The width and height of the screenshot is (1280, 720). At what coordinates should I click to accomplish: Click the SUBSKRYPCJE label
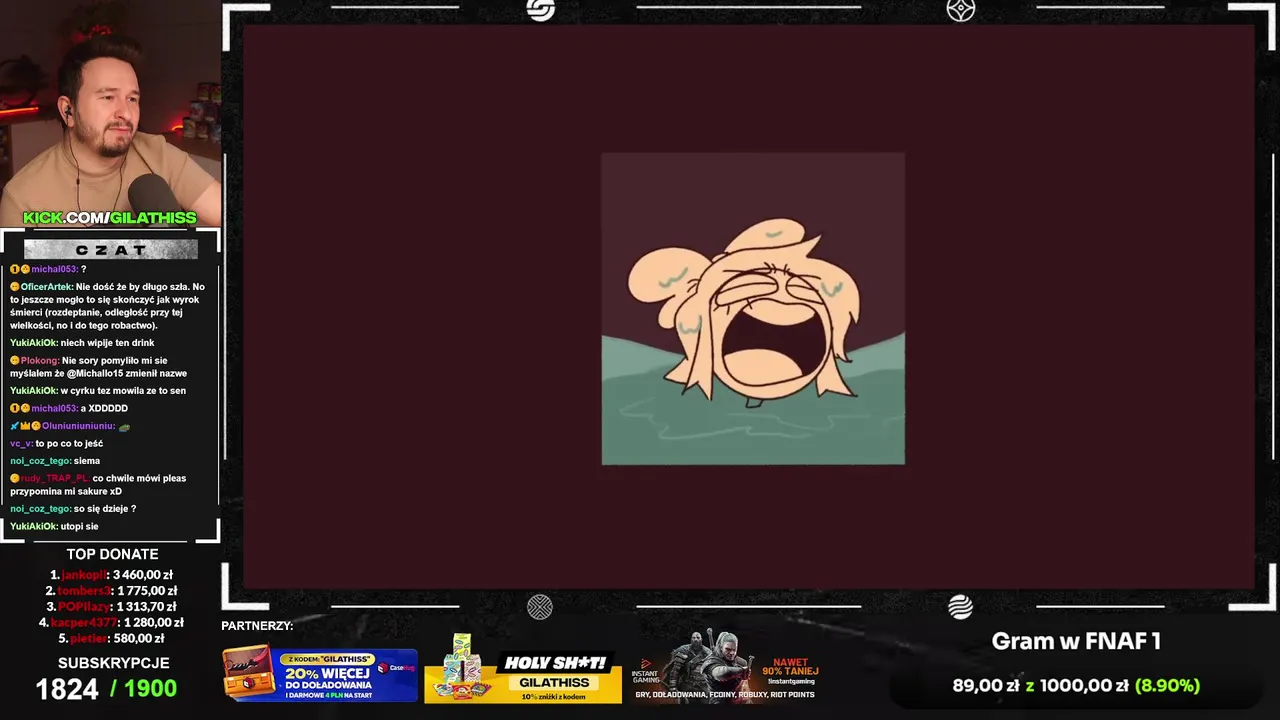click(113, 663)
